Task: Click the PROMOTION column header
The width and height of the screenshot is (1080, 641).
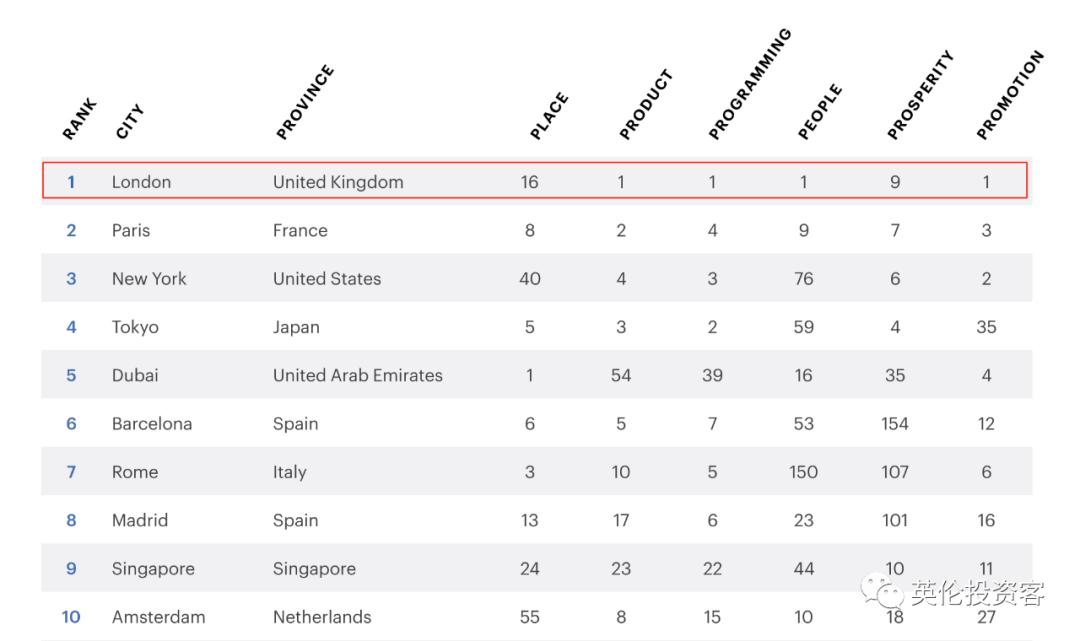Action: coord(1009,95)
